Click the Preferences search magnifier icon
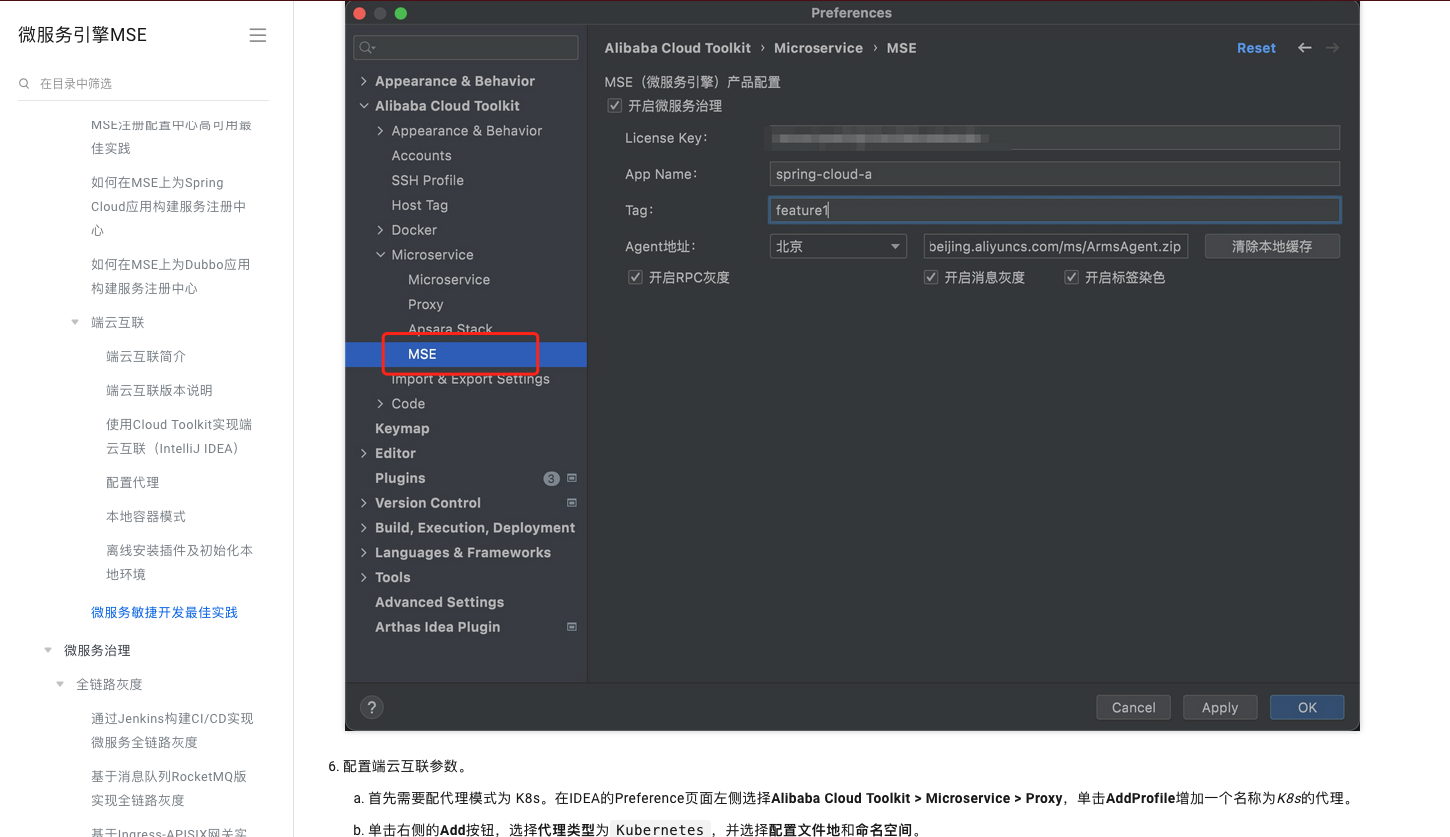Image resolution: width=1450 pixels, height=837 pixels. point(366,48)
